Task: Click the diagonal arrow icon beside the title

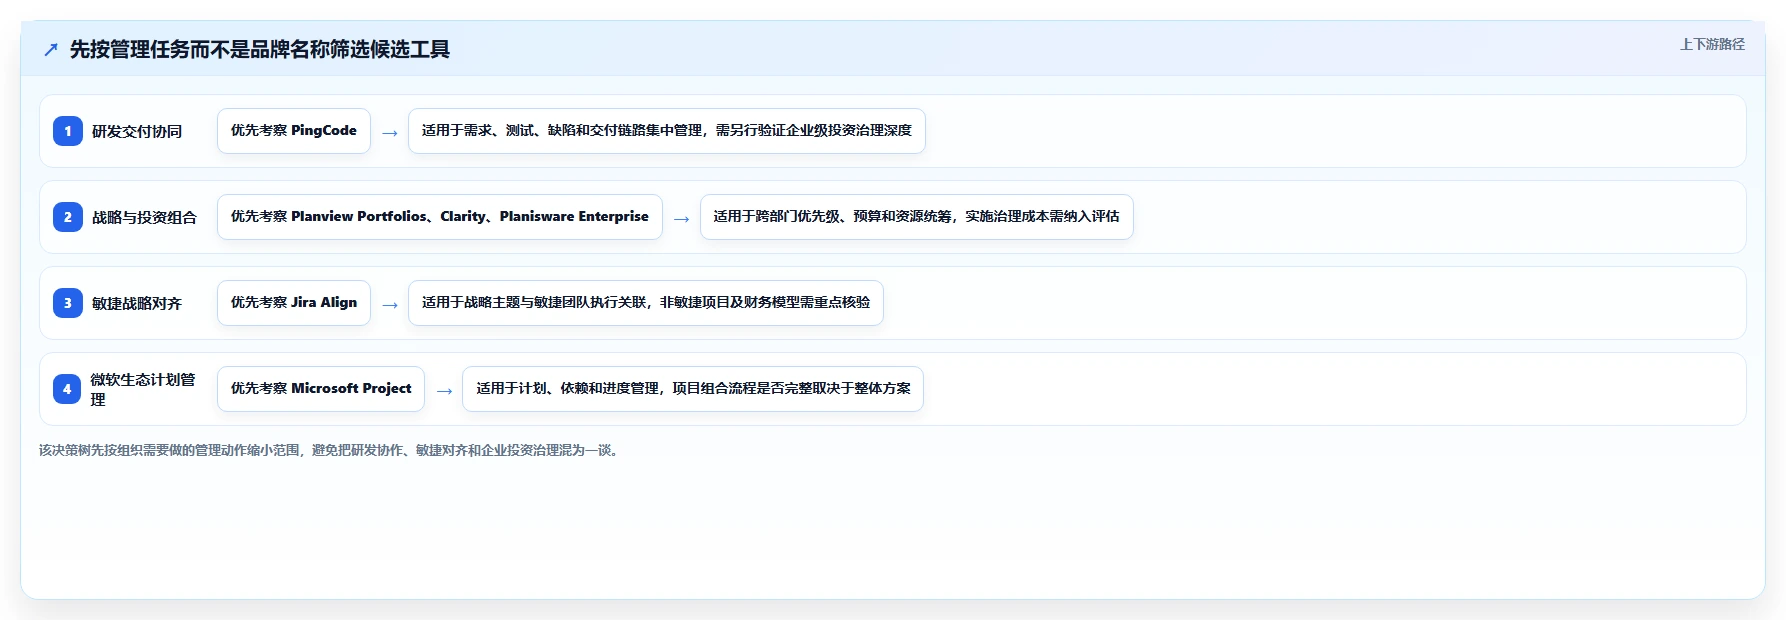Action: click(51, 50)
